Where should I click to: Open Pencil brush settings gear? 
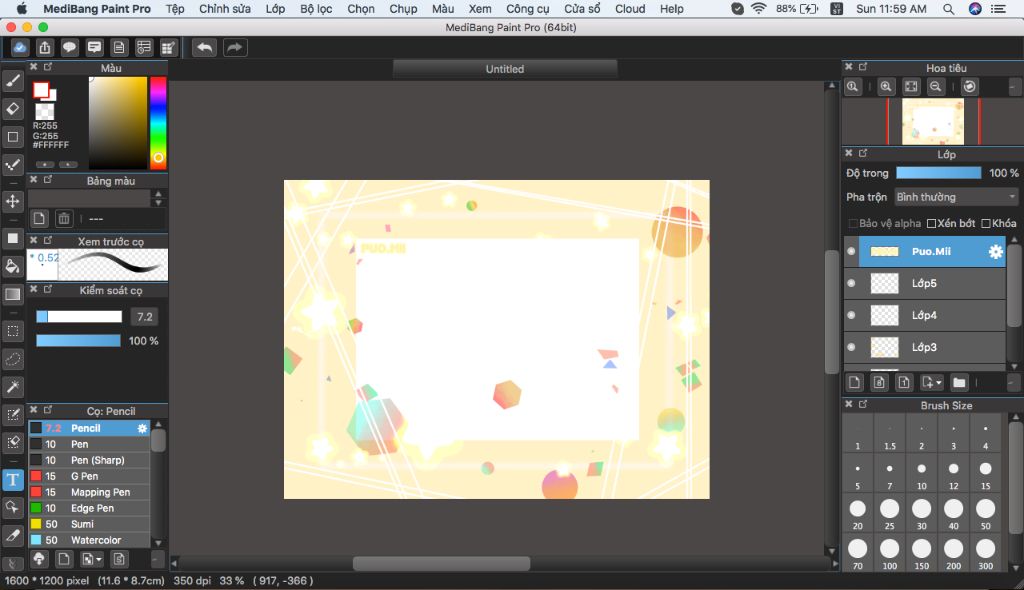point(142,428)
